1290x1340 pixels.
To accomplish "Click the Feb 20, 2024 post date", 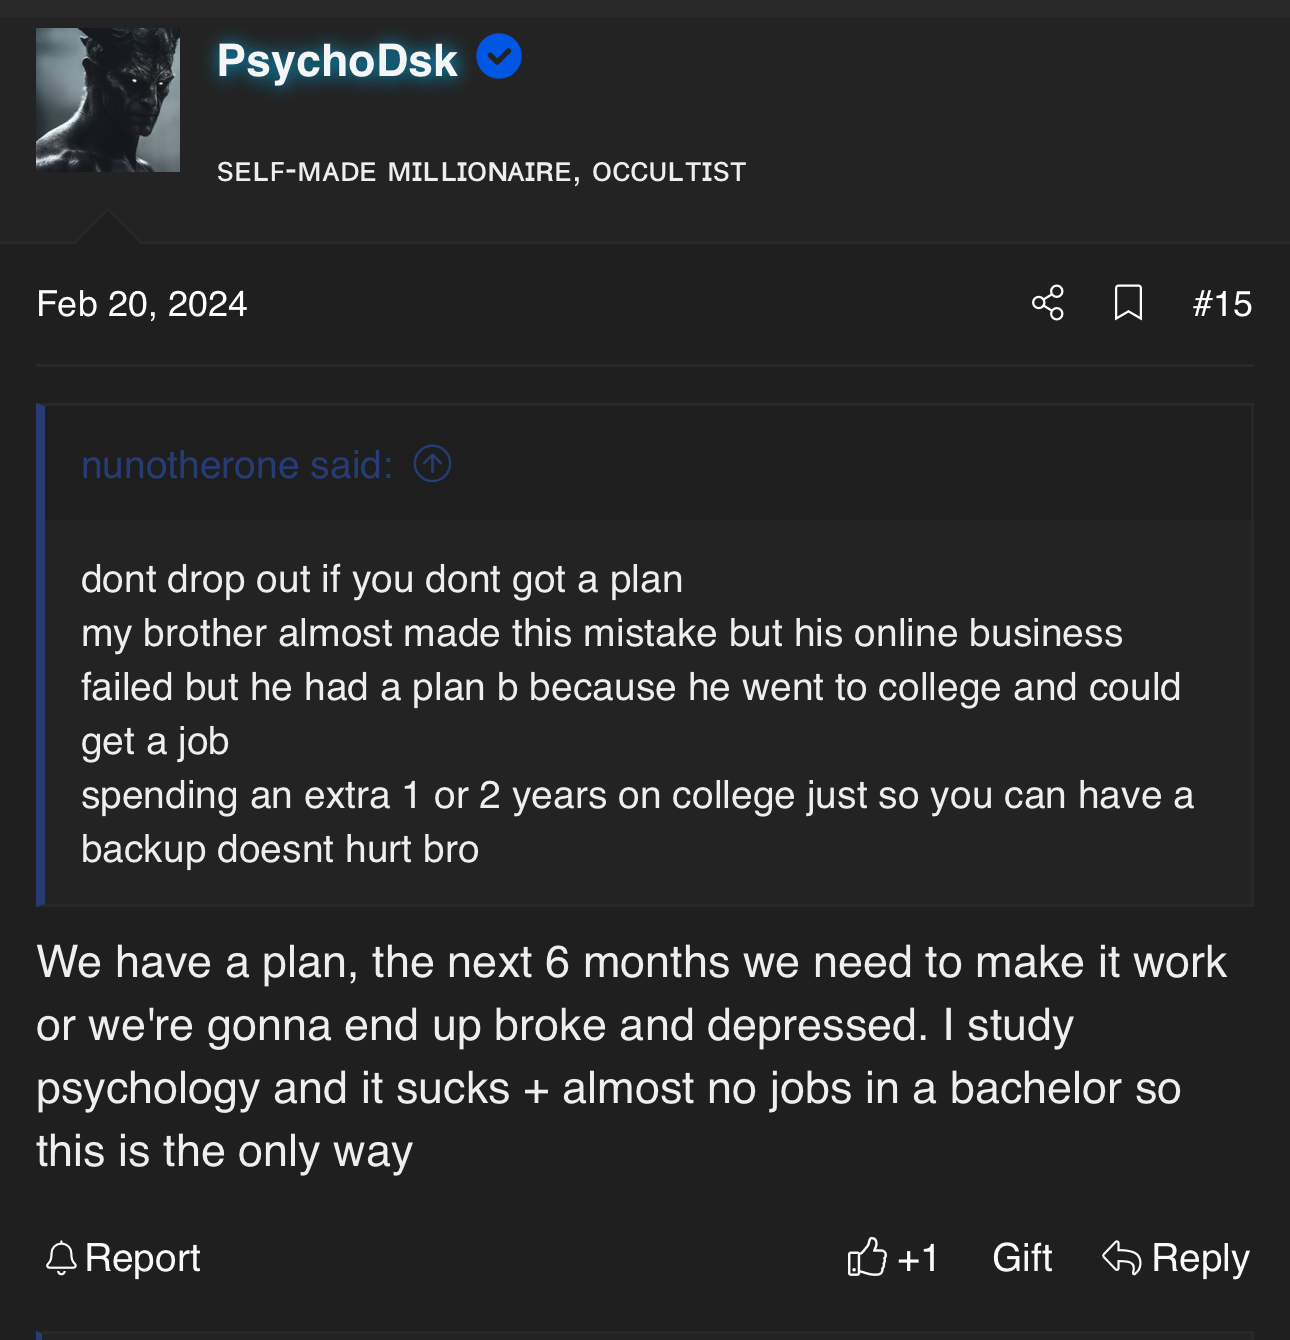I will 142,304.
